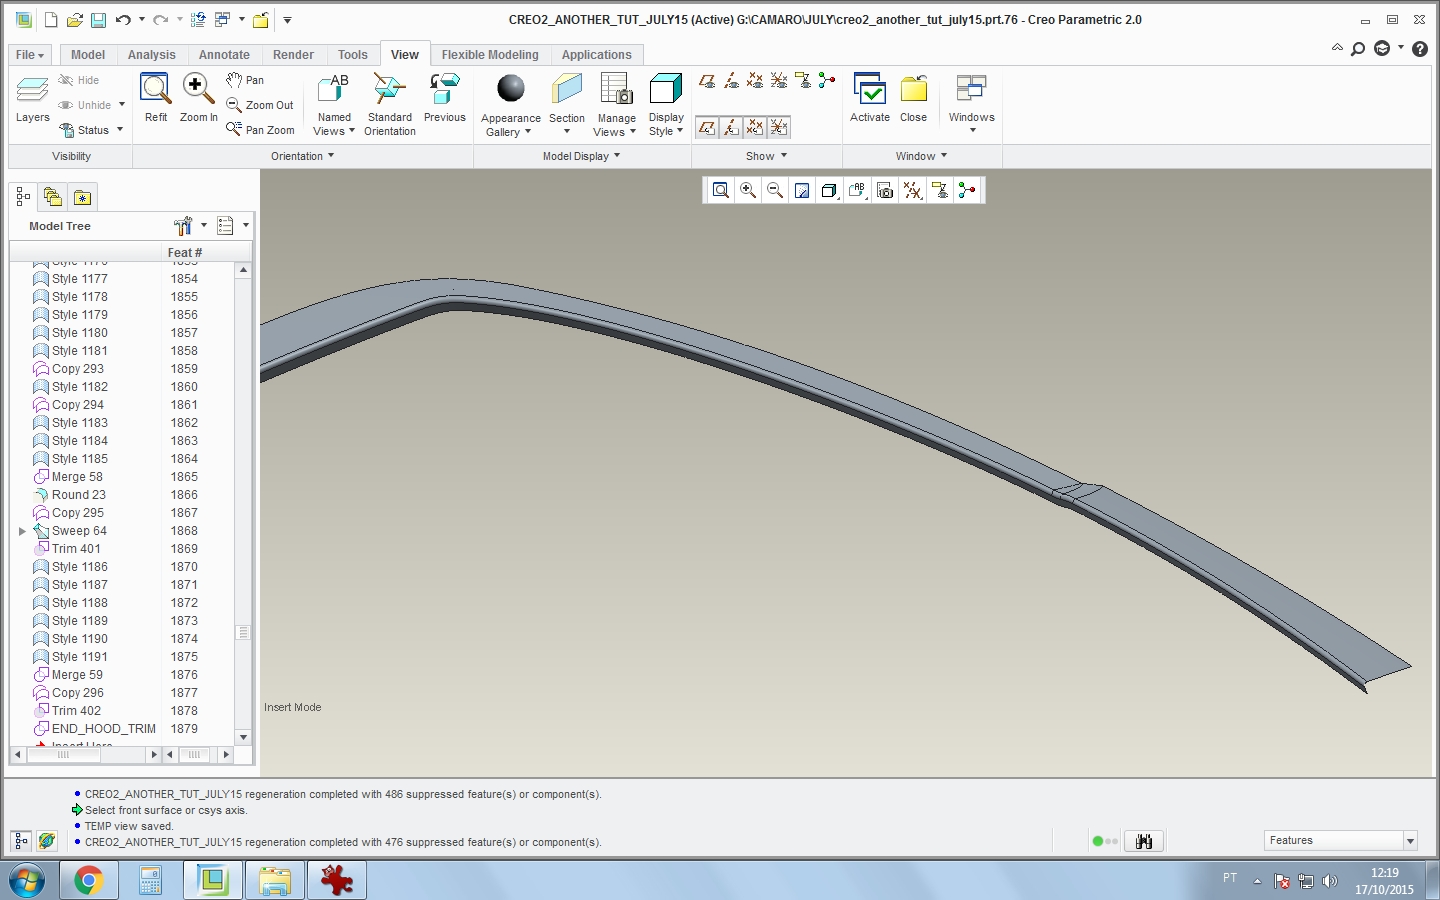Open View Manager camera icon in graphics toolbar
The width and height of the screenshot is (1440, 900).
coord(885,190)
